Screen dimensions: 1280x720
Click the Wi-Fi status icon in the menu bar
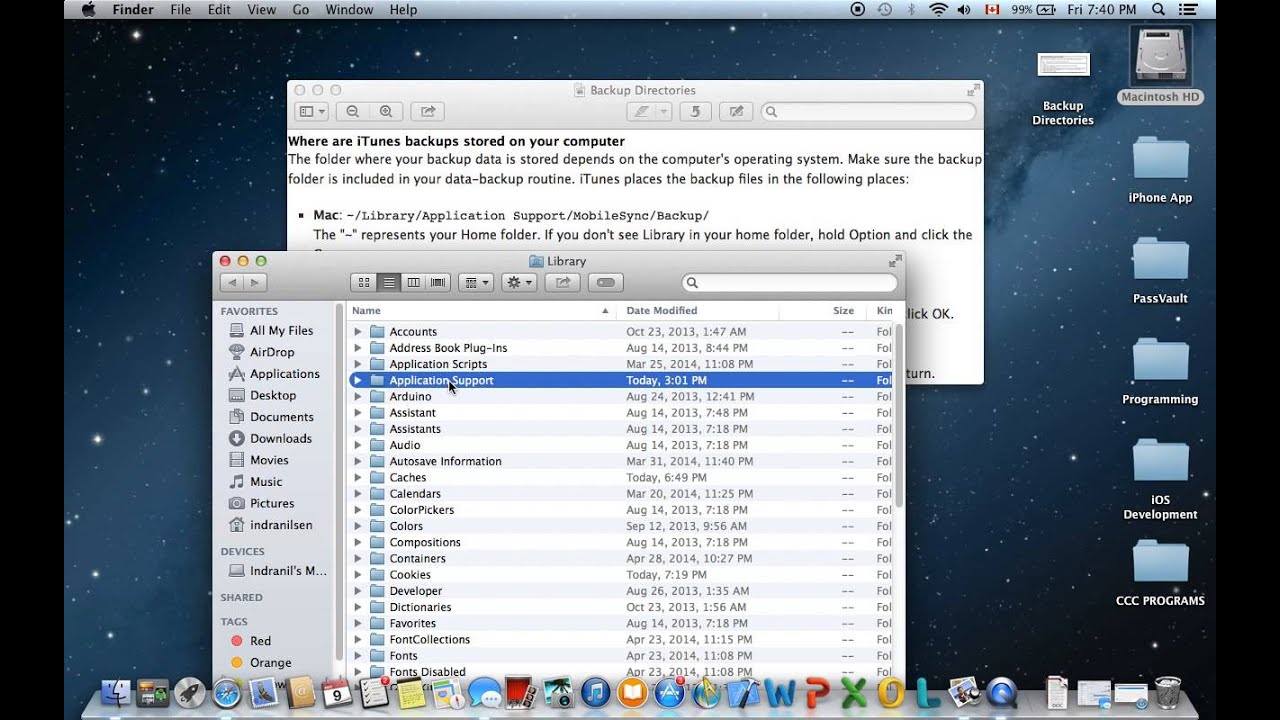click(x=938, y=9)
